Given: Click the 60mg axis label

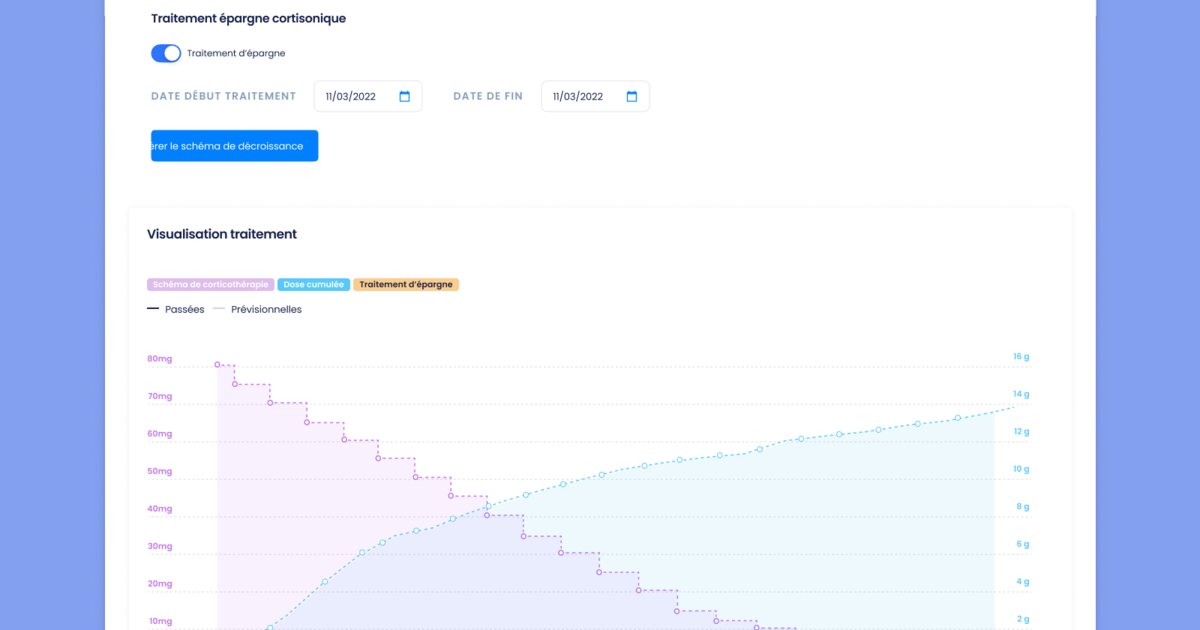Looking at the screenshot, I should 160,434.
